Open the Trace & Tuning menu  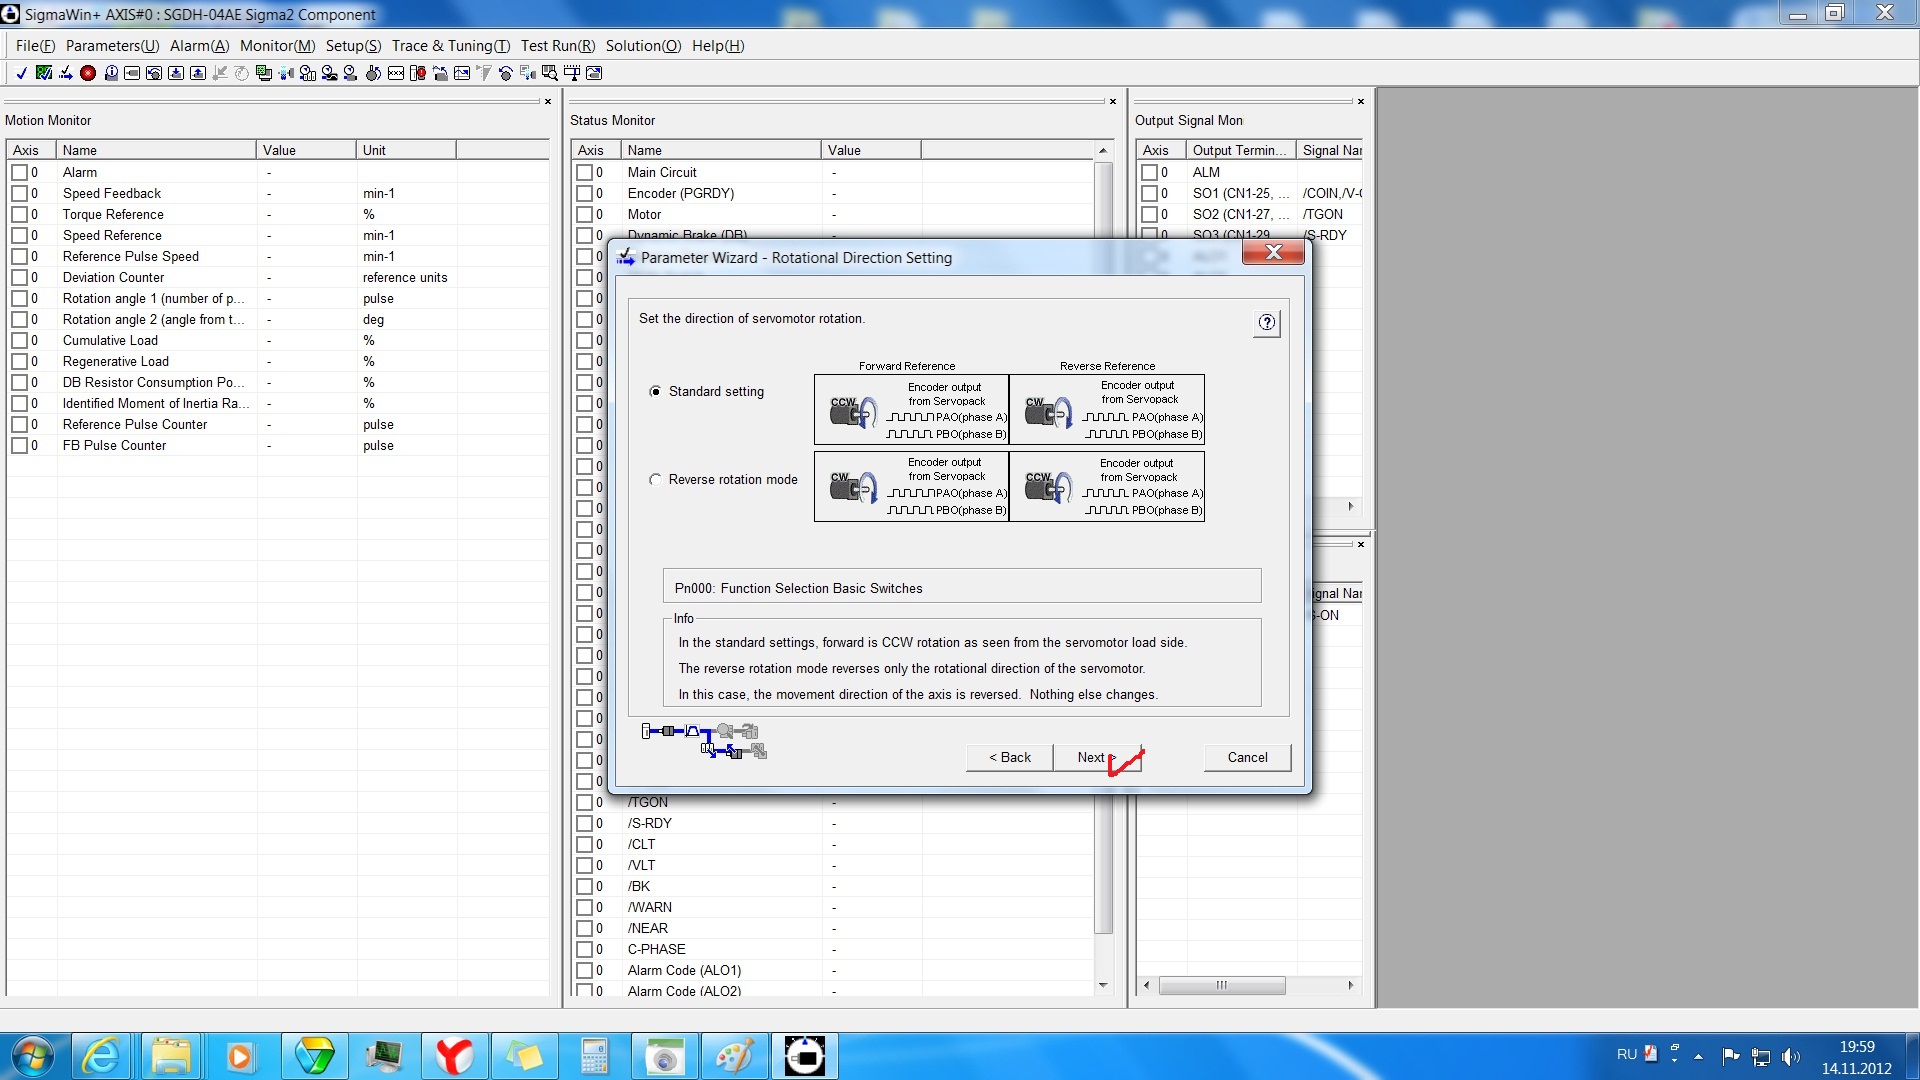click(x=450, y=46)
